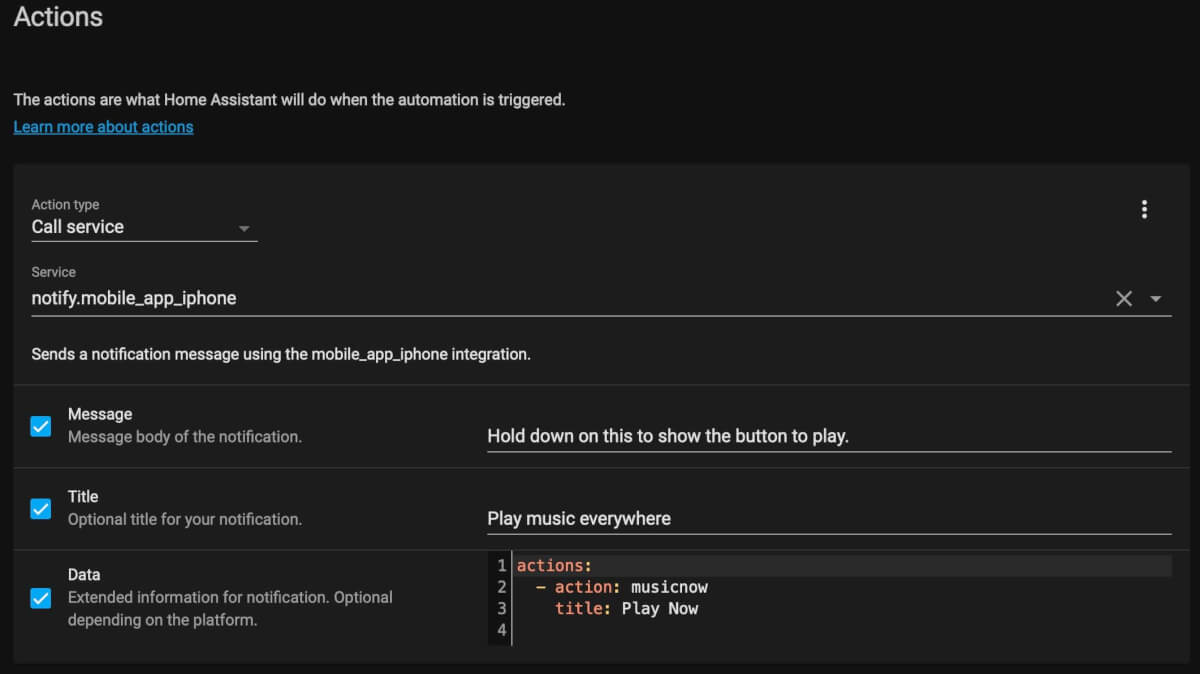Click the 'Message' field label
This screenshot has height=674, width=1200.
(100, 414)
